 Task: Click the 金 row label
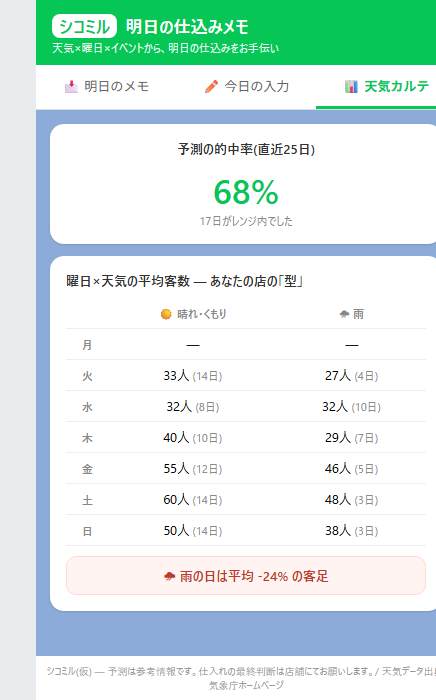pyautogui.click(x=87, y=469)
